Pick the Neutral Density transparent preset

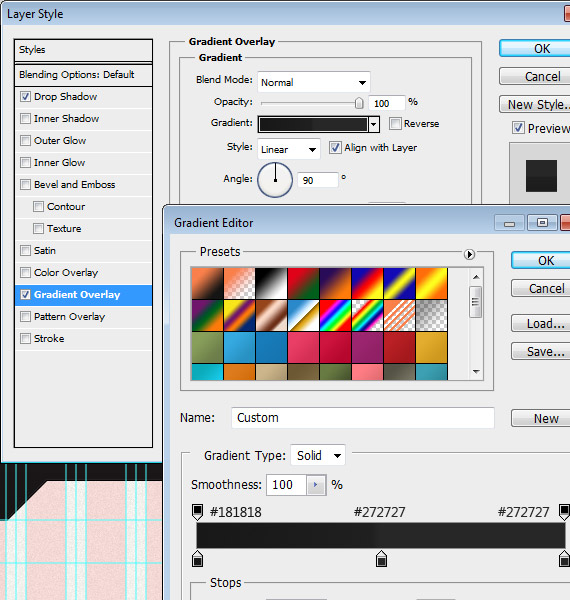click(432, 316)
